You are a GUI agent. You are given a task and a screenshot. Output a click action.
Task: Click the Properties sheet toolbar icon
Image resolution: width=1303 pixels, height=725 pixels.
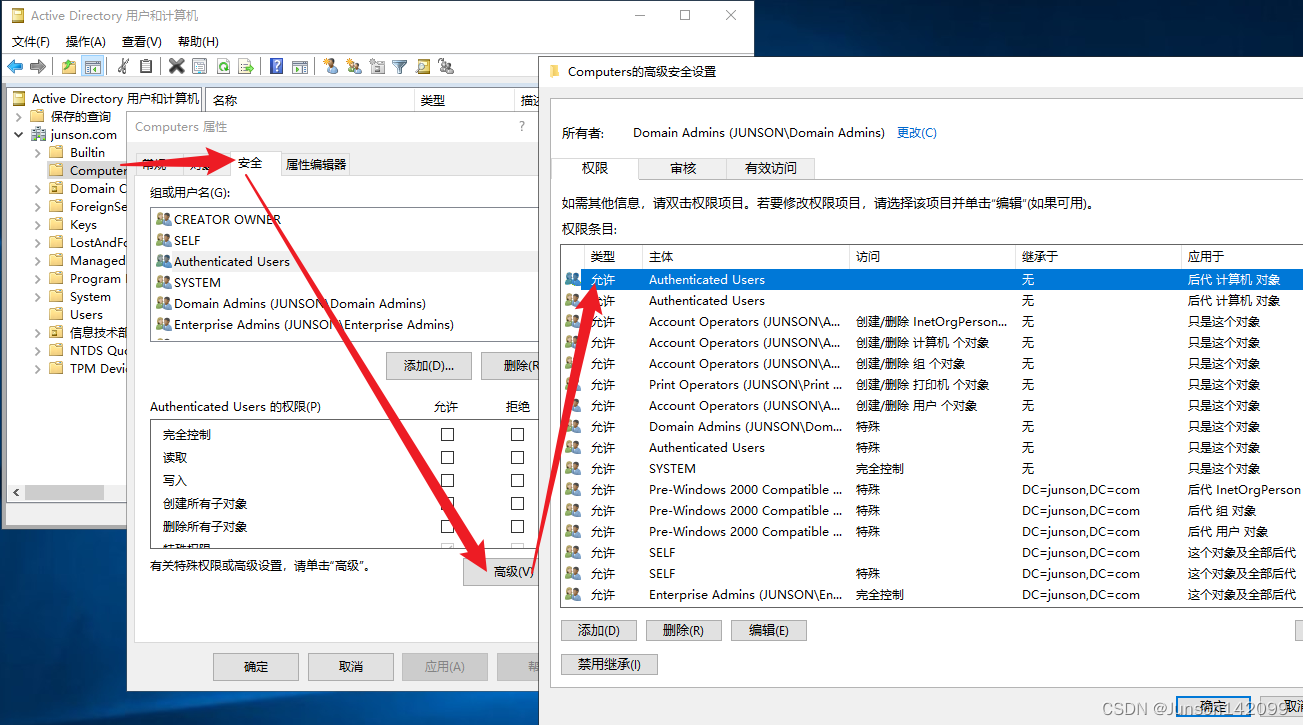click(200, 66)
